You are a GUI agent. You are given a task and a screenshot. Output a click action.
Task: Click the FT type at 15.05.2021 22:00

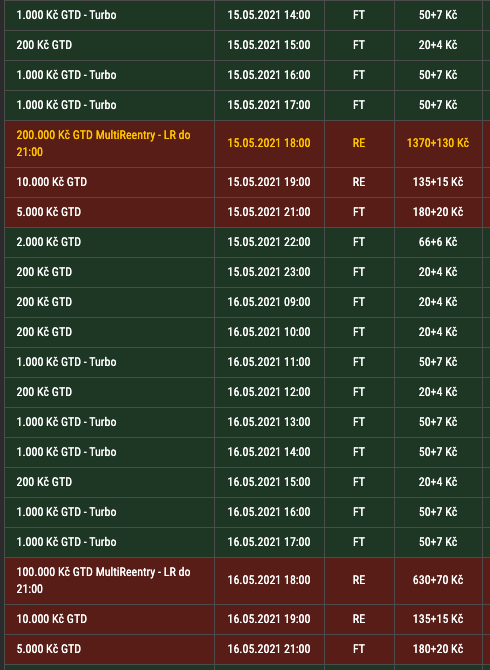pyautogui.click(x=359, y=242)
